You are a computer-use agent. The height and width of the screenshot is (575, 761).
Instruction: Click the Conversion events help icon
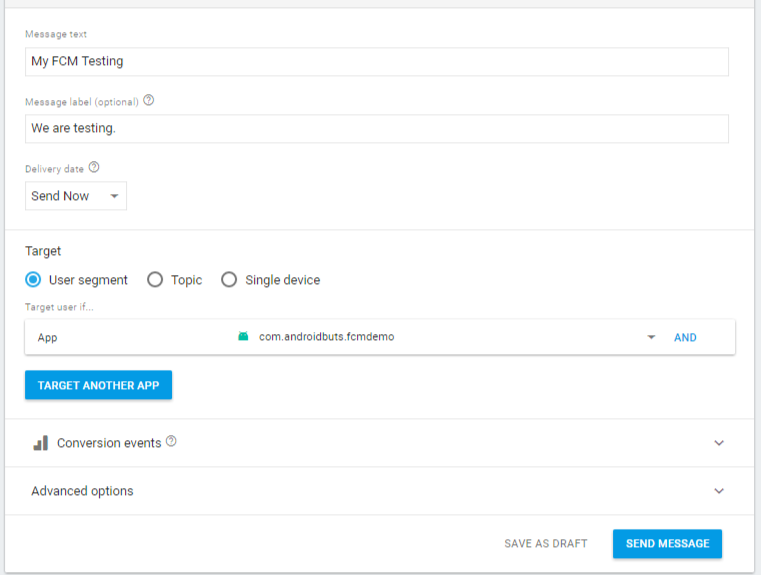171,442
